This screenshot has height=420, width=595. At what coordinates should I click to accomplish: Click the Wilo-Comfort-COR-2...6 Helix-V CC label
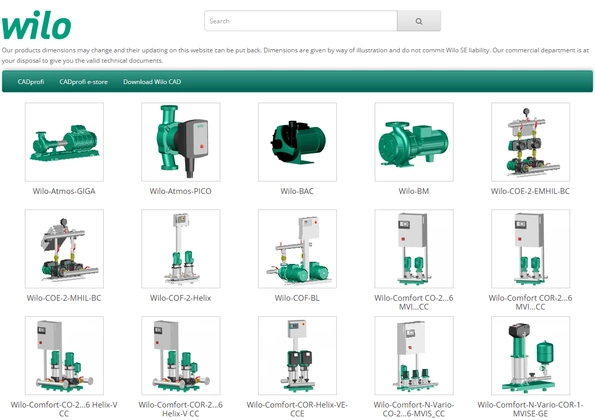tap(181, 409)
